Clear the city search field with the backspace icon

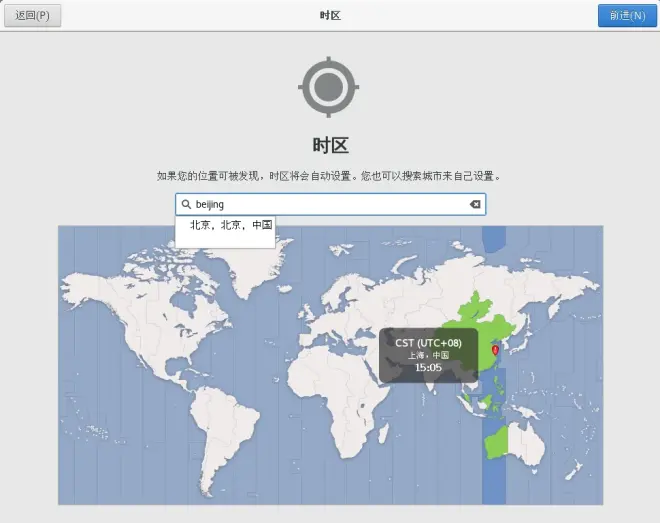pos(475,204)
